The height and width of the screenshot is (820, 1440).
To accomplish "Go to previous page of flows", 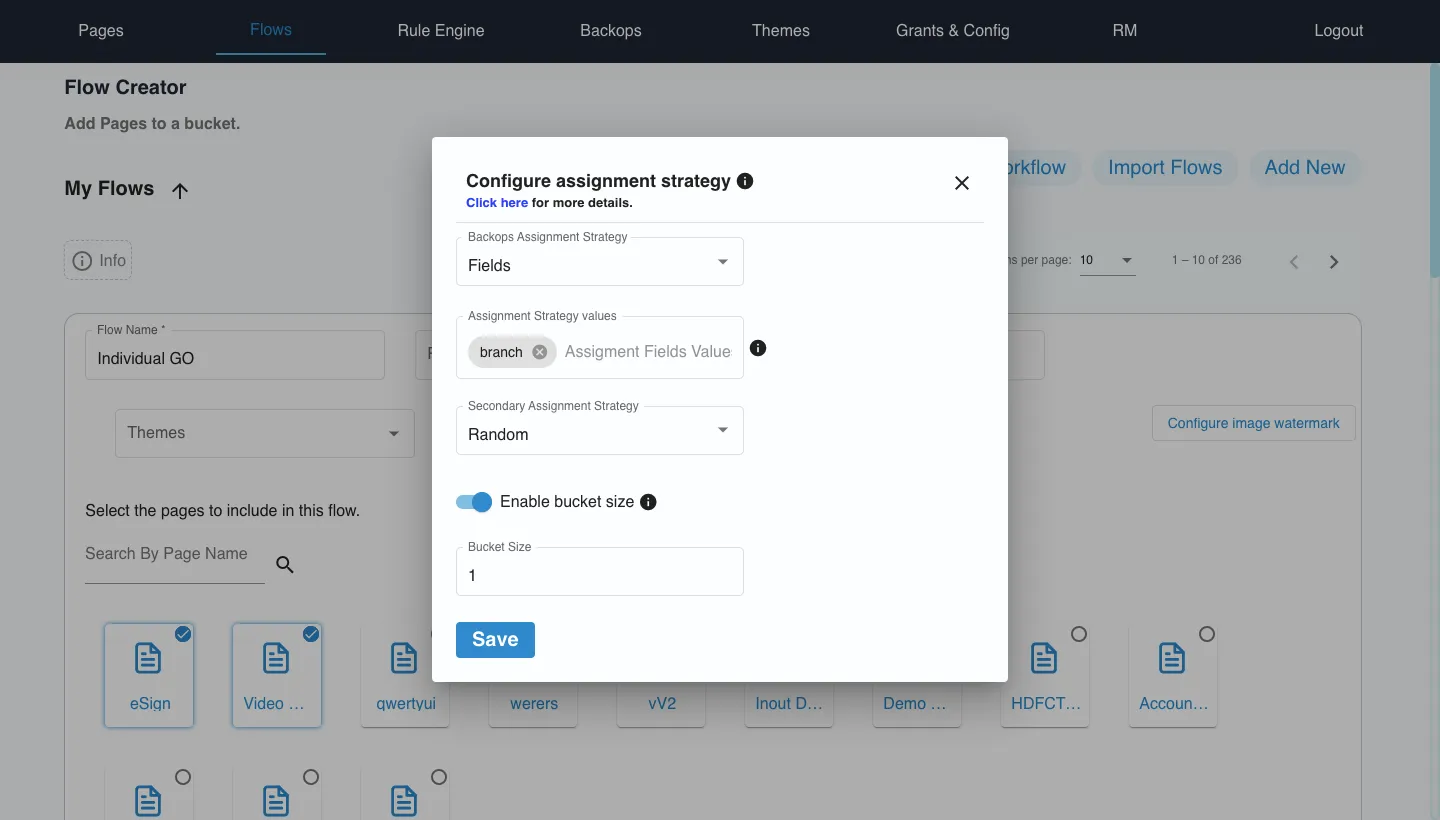I will coord(1294,262).
